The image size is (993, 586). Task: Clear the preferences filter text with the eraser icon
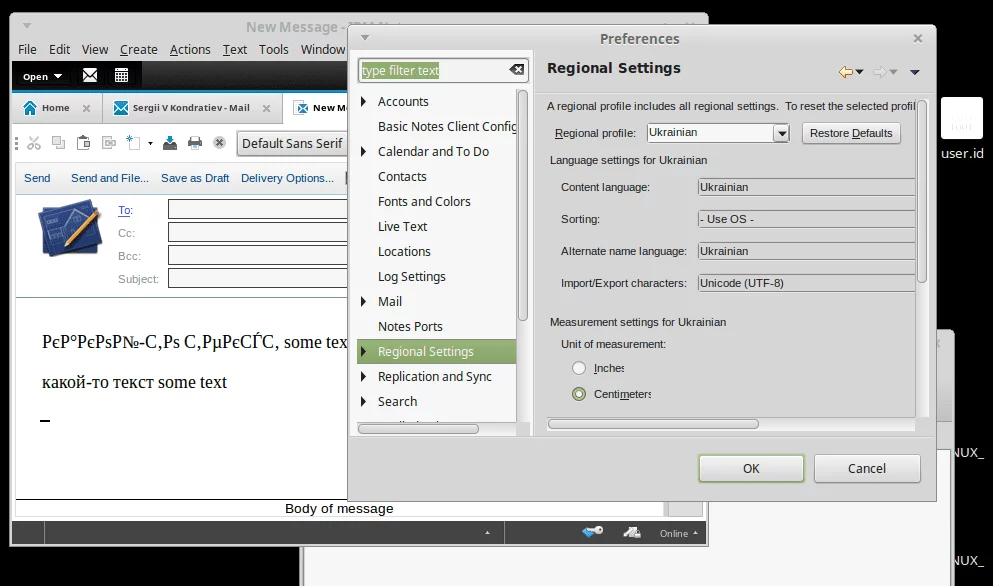click(x=516, y=70)
